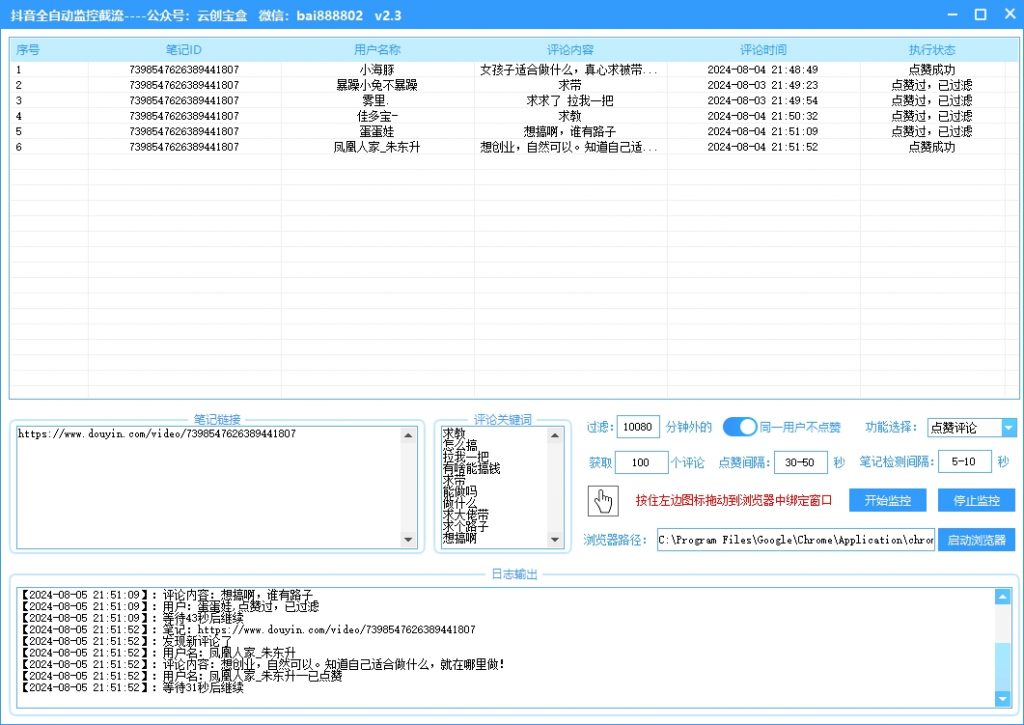Screen dimensions: 1024x725
Task: Select the keyword 求大佬带 in list
Action: pyautogui.click(x=465, y=515)
